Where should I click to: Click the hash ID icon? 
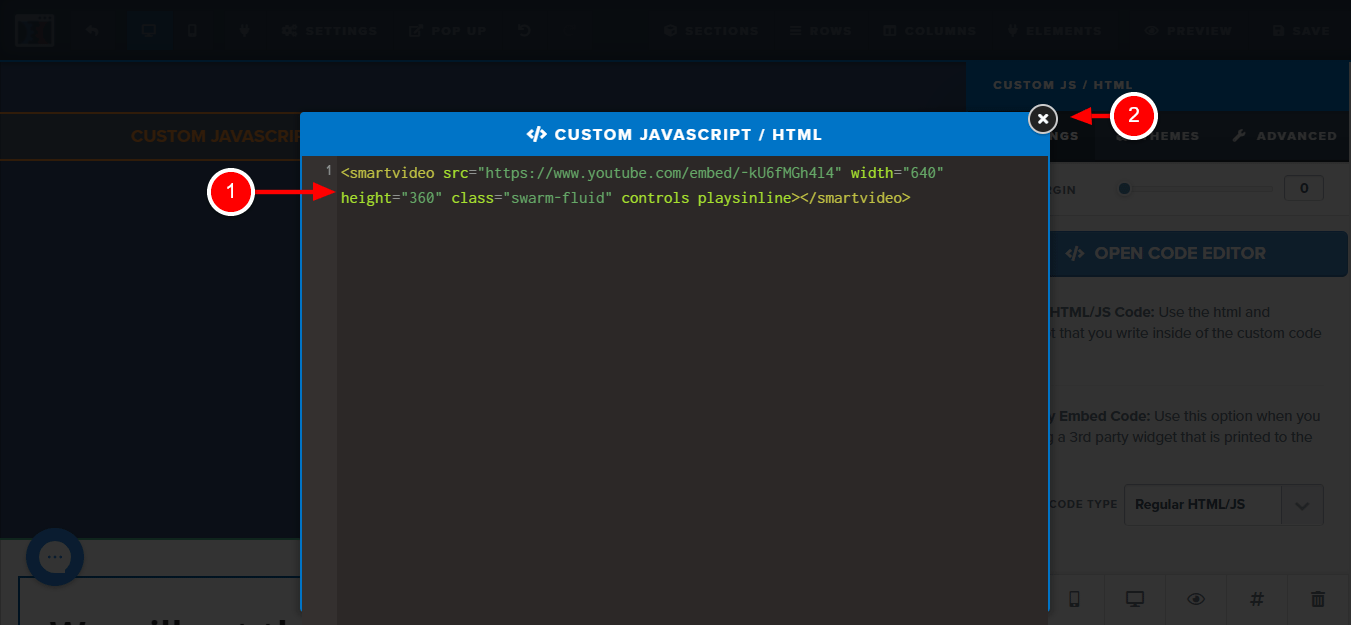(x=1257, y=599)
